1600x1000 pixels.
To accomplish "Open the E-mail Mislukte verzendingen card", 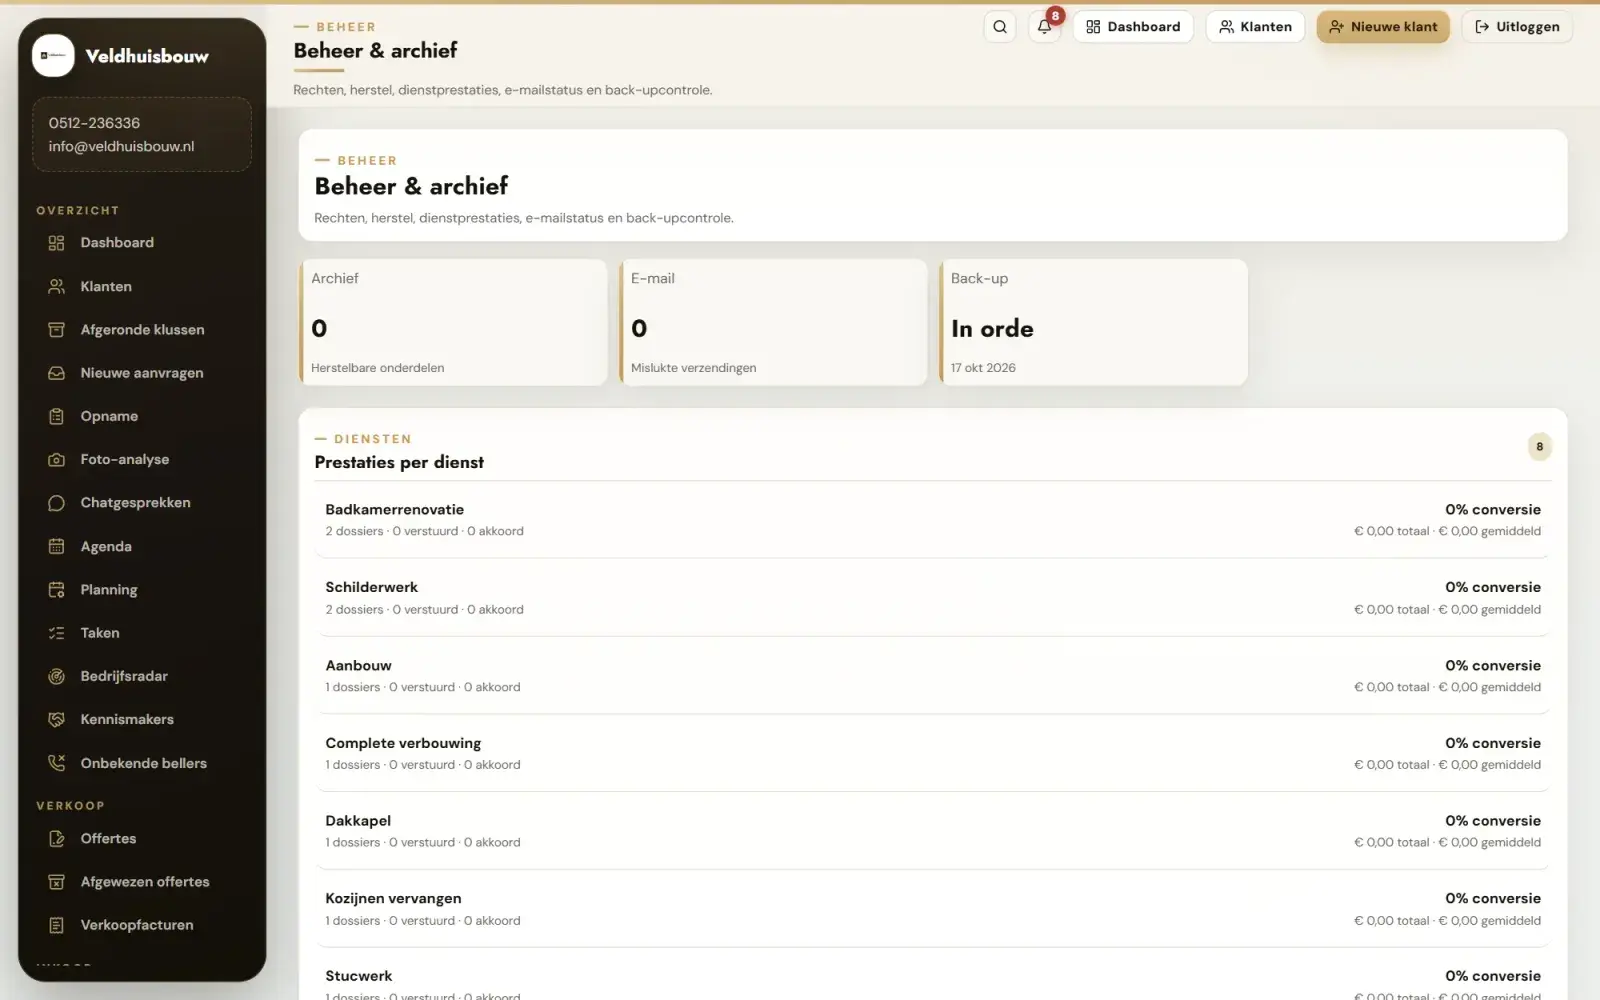I will point(773,322).
